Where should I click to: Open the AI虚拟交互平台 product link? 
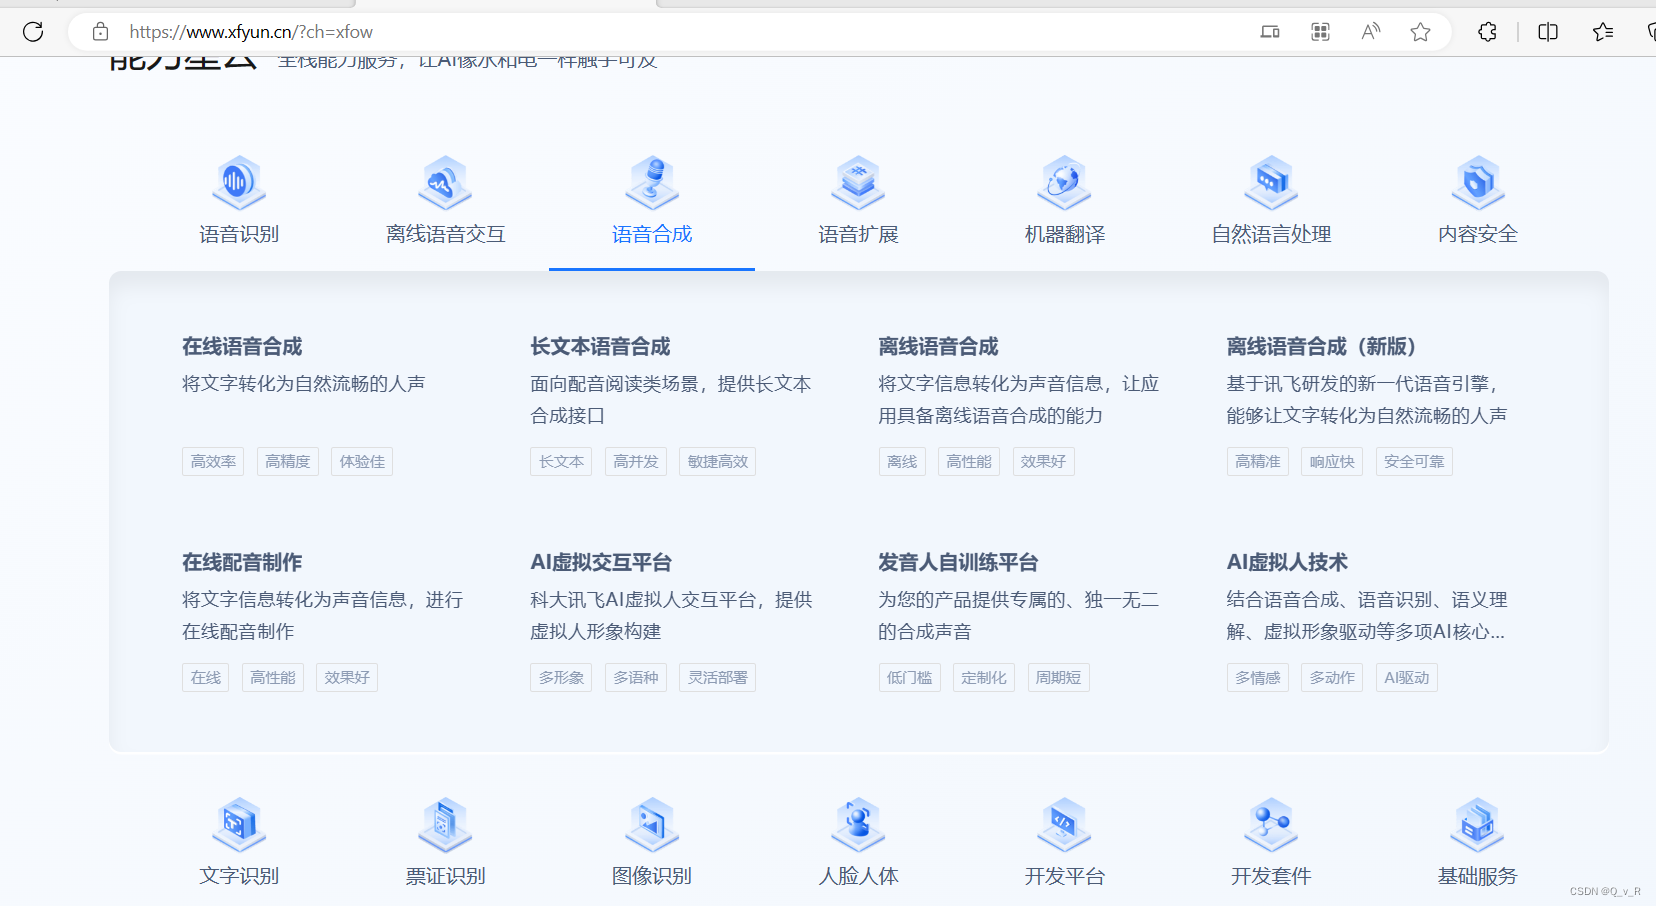point(600,562)
